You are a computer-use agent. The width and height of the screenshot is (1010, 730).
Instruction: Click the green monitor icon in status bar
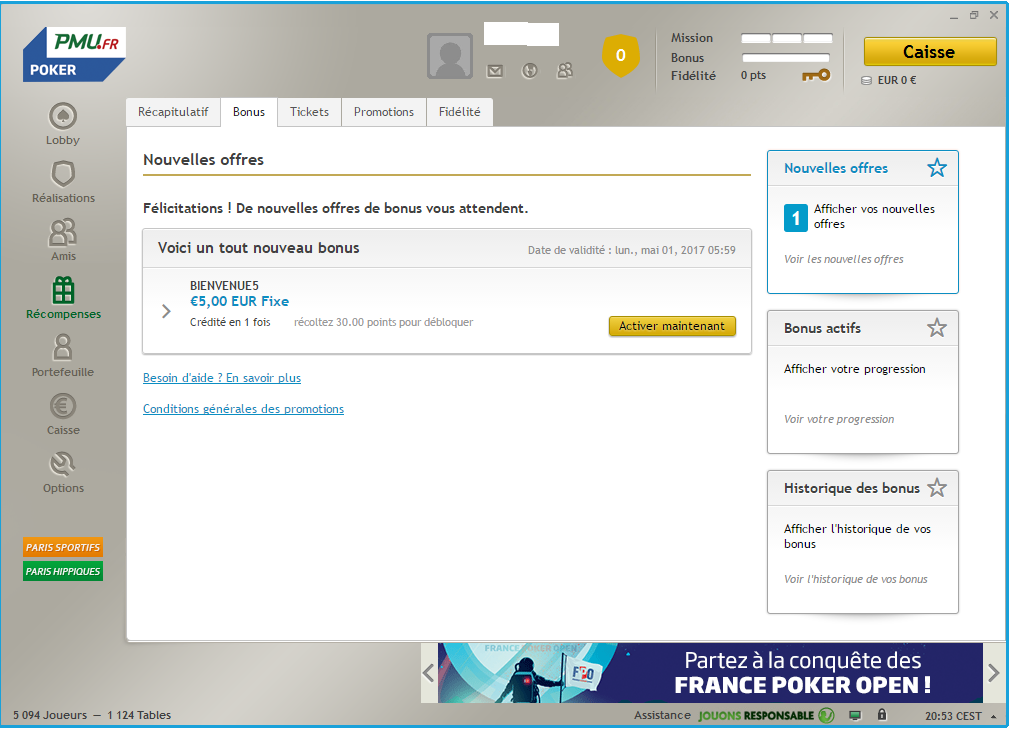(855, 715)
